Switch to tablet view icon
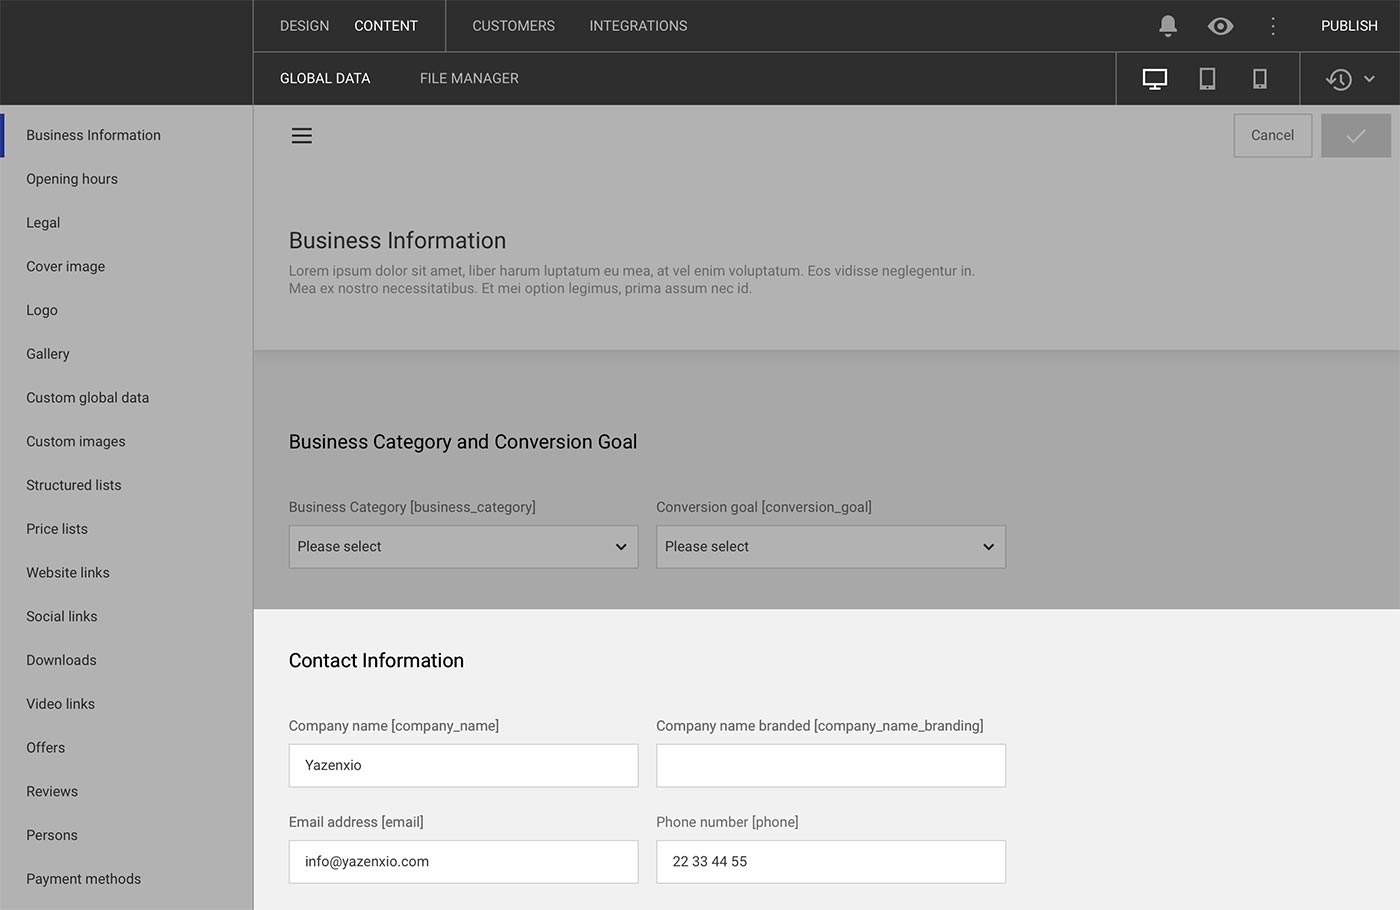 1207,79
